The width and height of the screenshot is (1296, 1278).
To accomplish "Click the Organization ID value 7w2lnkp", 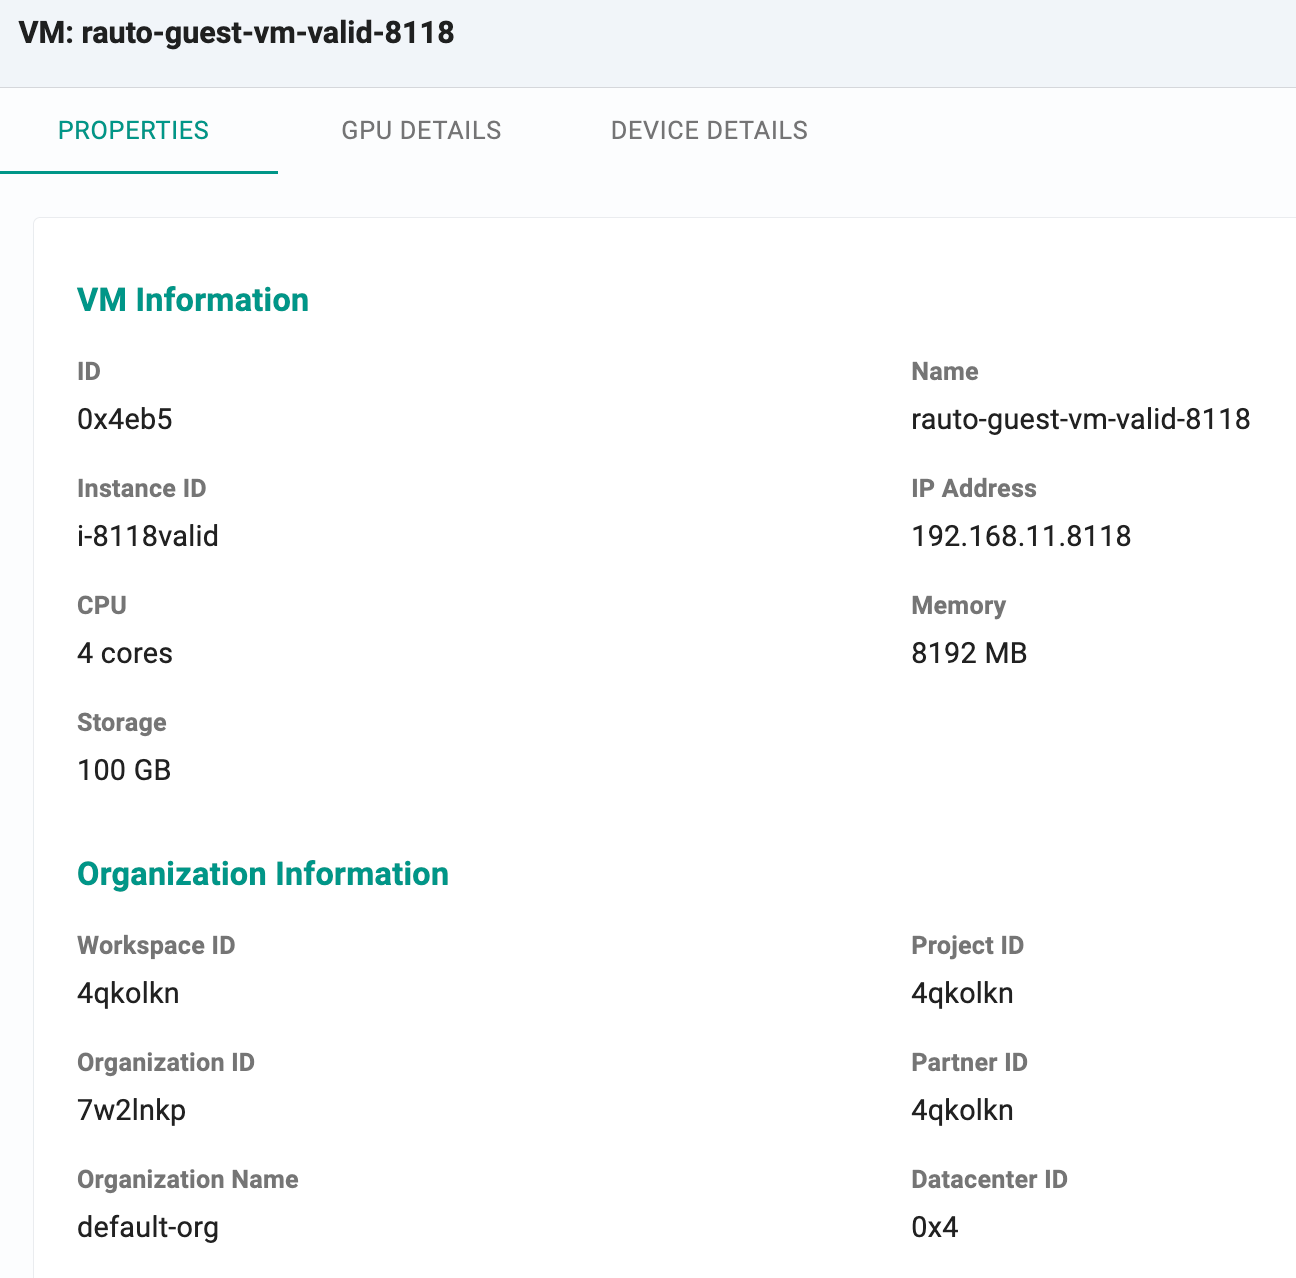I will pos(131,1110).
